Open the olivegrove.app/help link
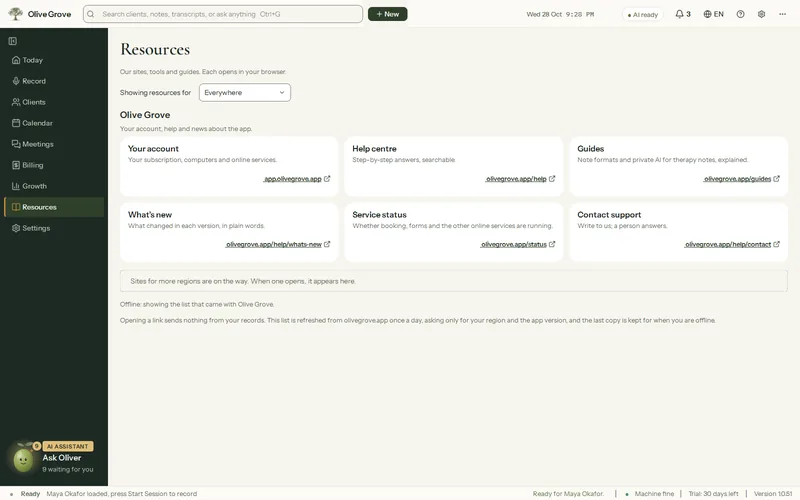Screen dimensions: 800x500 click(516, 179)
